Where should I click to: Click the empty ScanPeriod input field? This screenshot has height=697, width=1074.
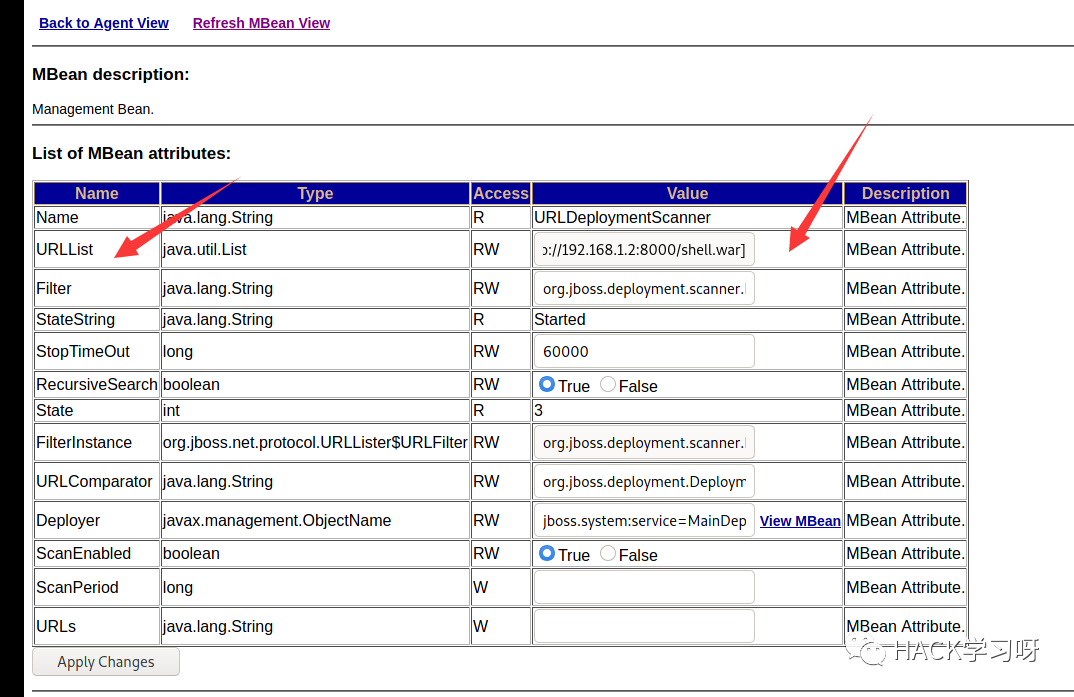point(644,587)
